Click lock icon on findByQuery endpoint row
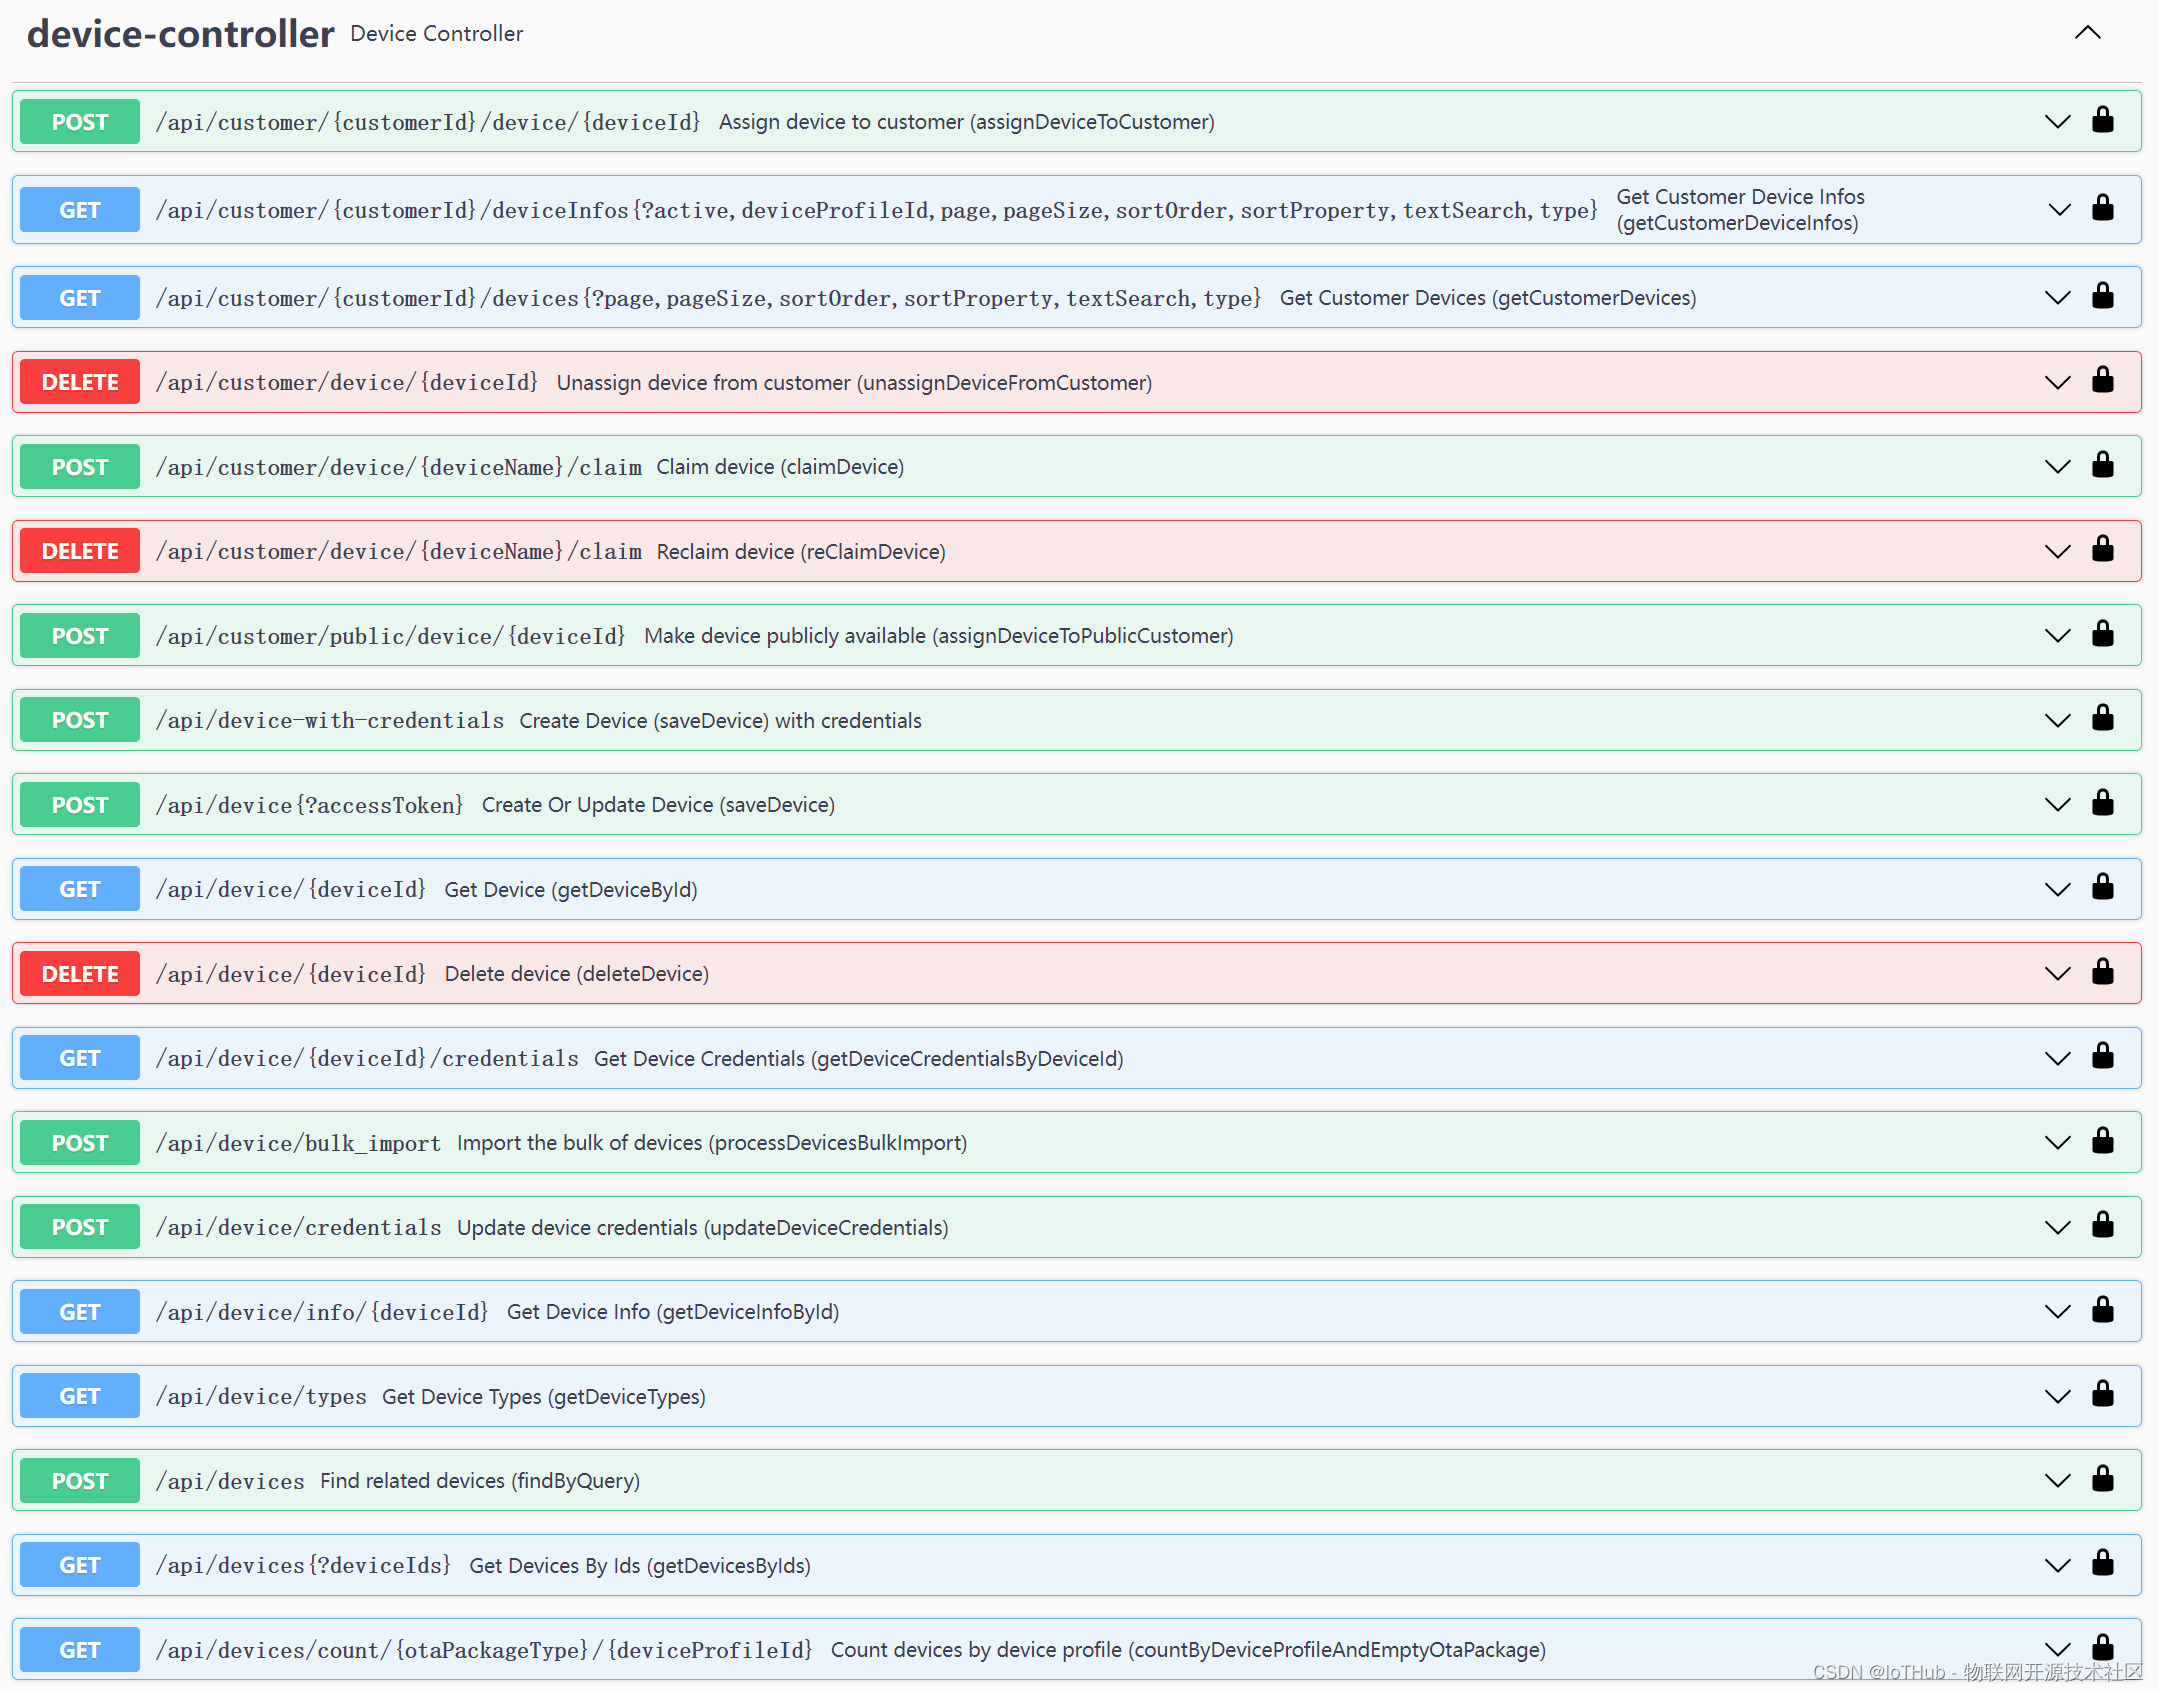The image size is (2159, 1691). (x=2102, y=1480)
